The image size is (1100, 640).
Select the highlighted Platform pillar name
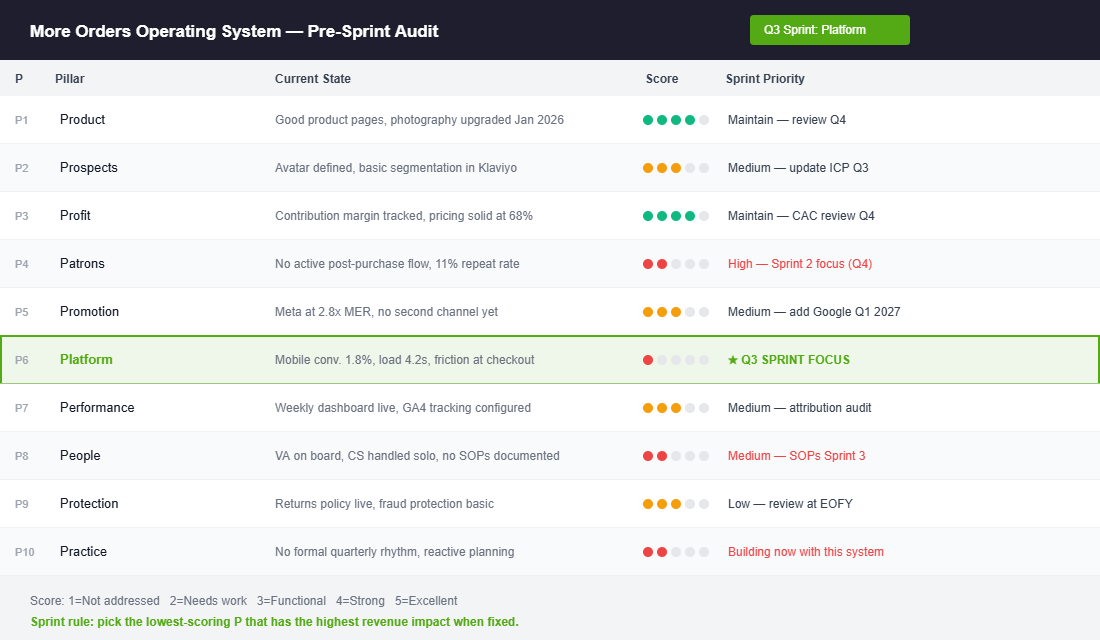point(86,359)
